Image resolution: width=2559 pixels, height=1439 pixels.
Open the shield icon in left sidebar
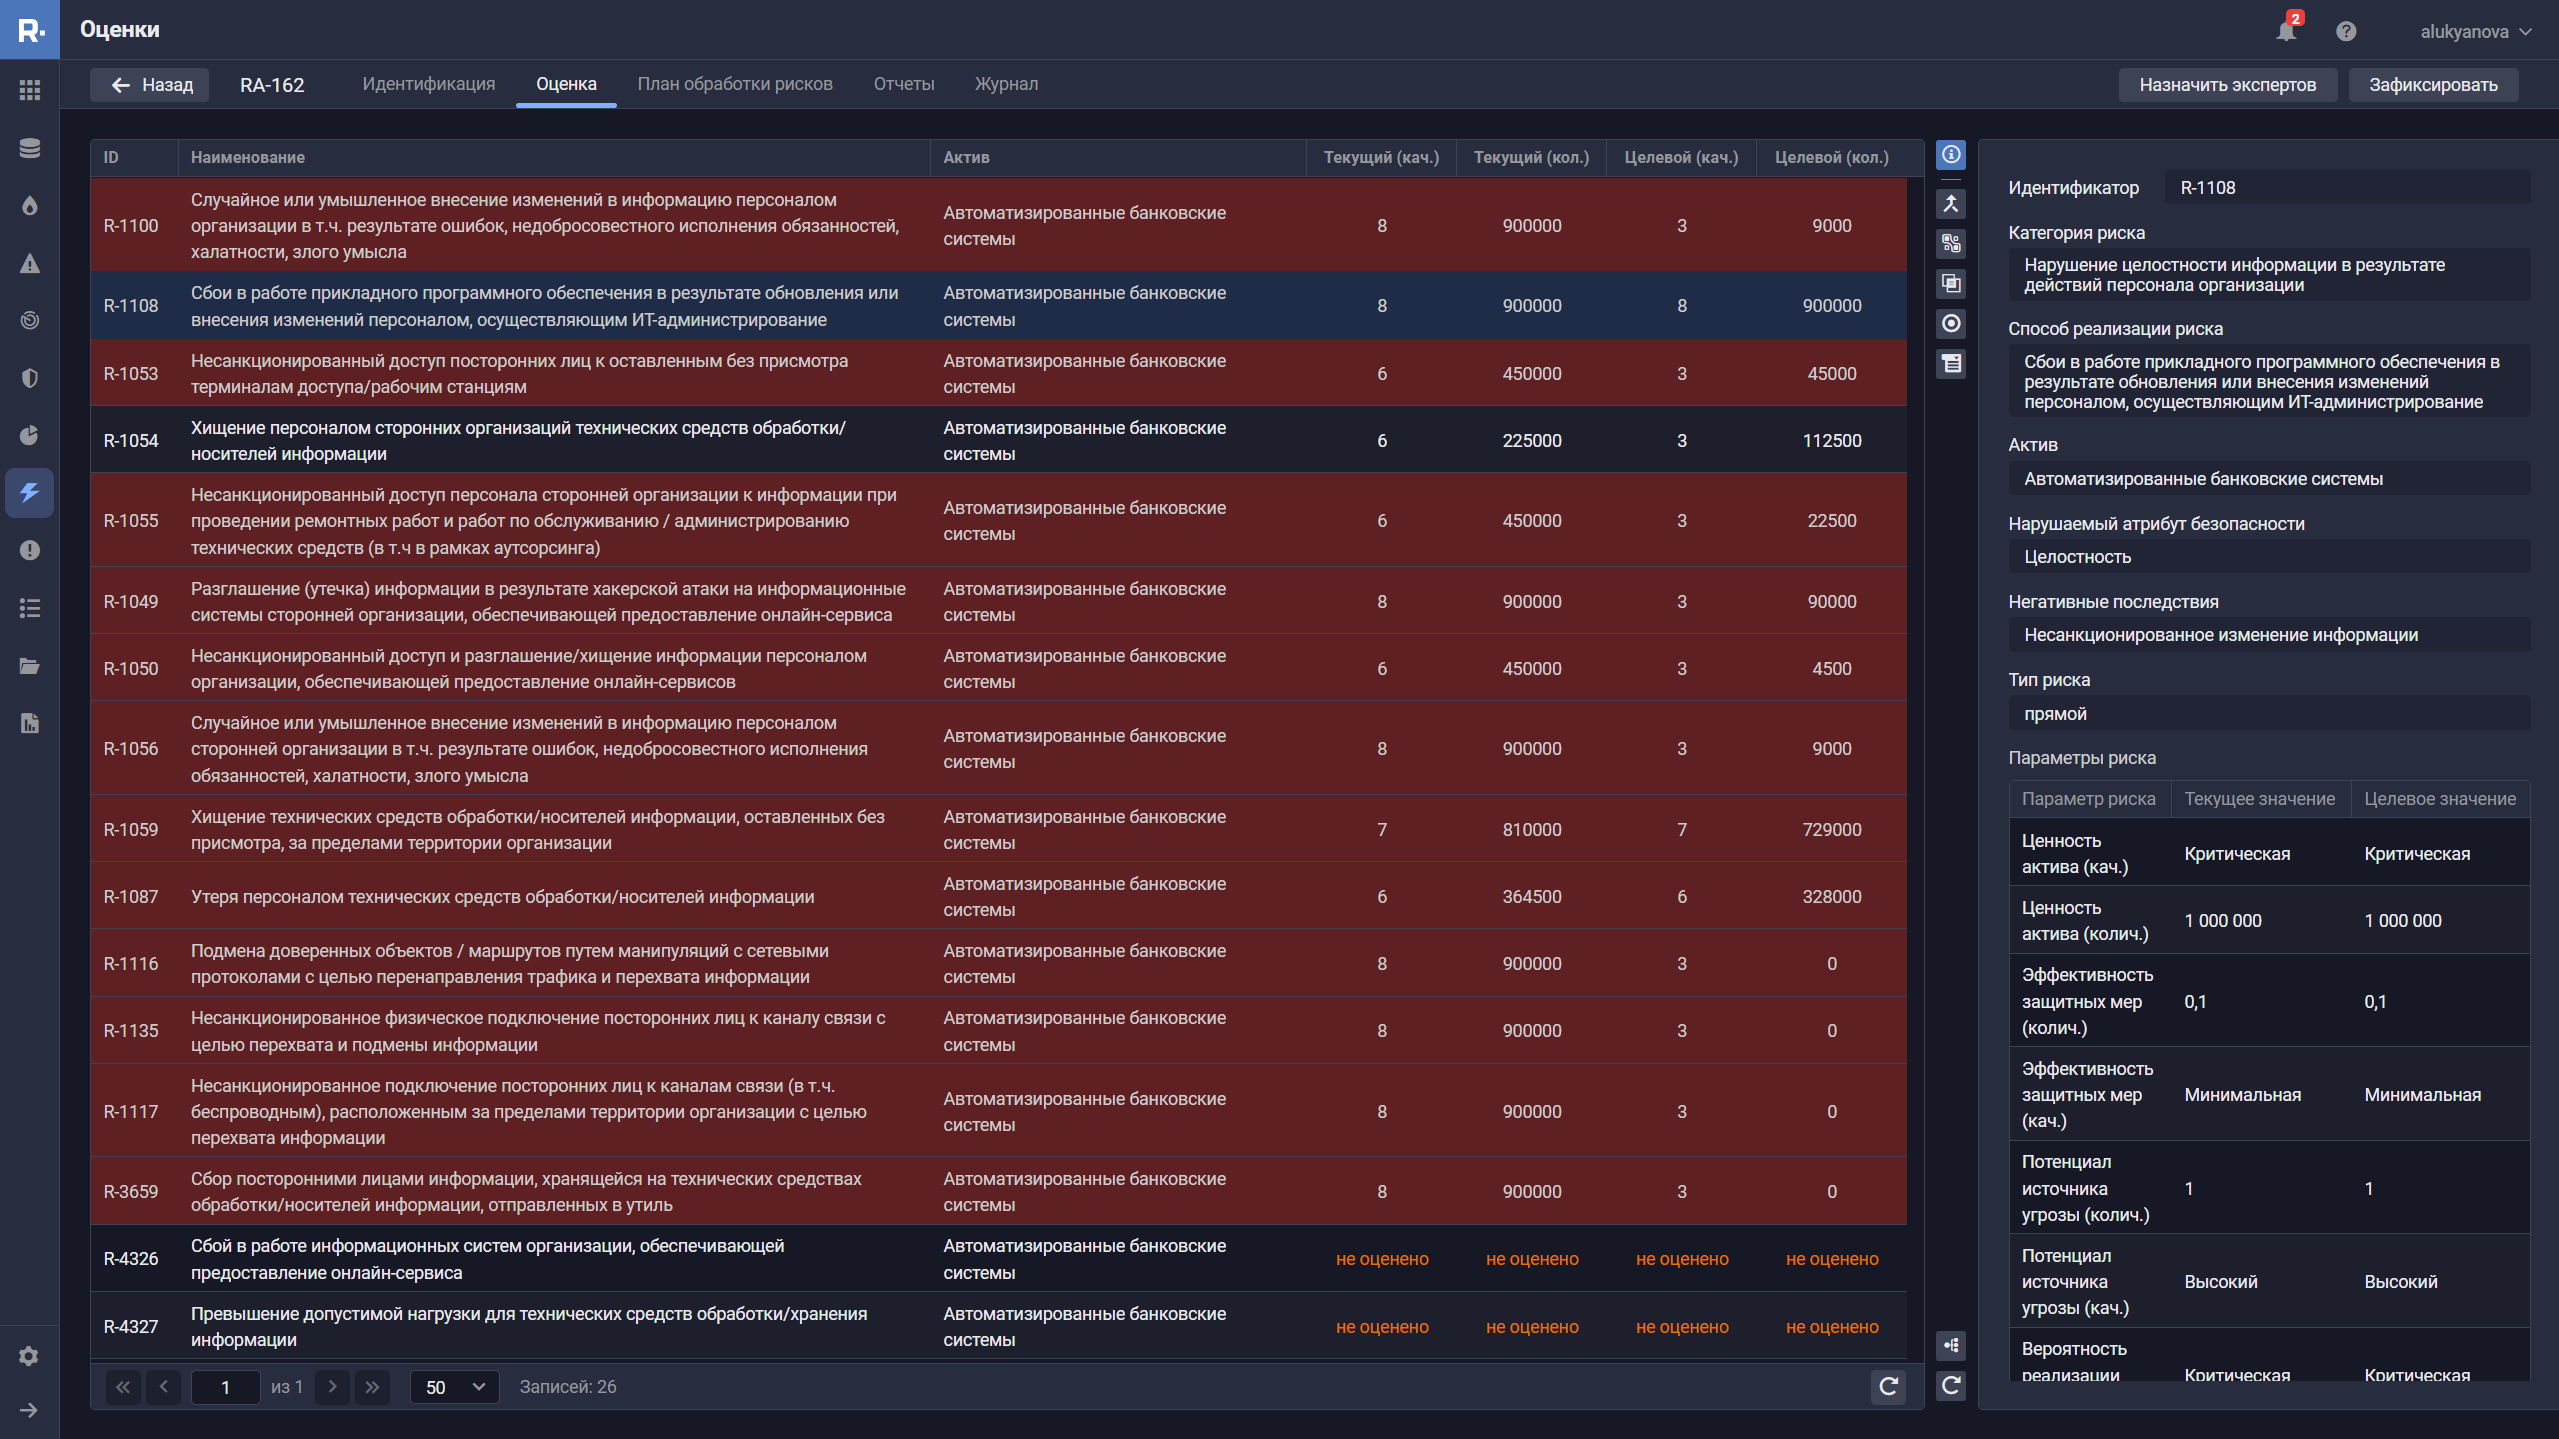pos(29,378)
